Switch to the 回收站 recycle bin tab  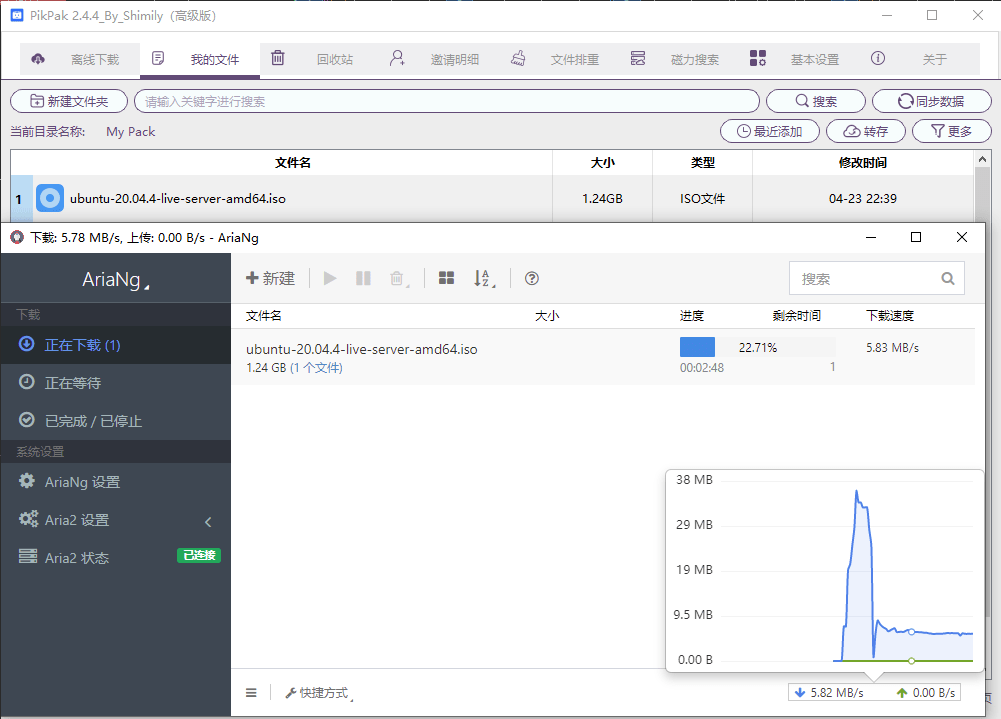[320, 59]
